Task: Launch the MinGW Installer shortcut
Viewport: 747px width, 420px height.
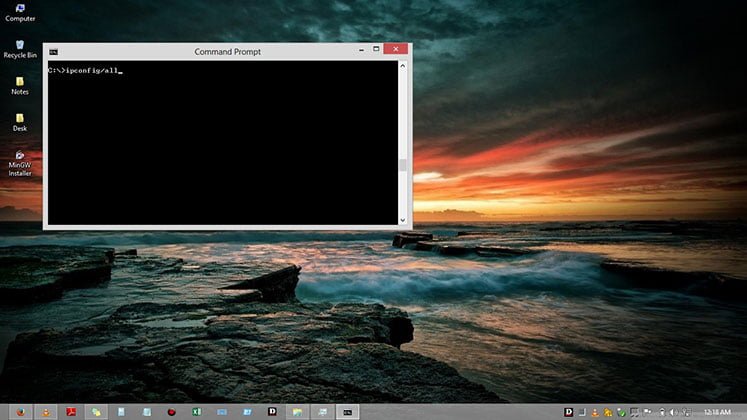Action: click(x=20, y=157)
